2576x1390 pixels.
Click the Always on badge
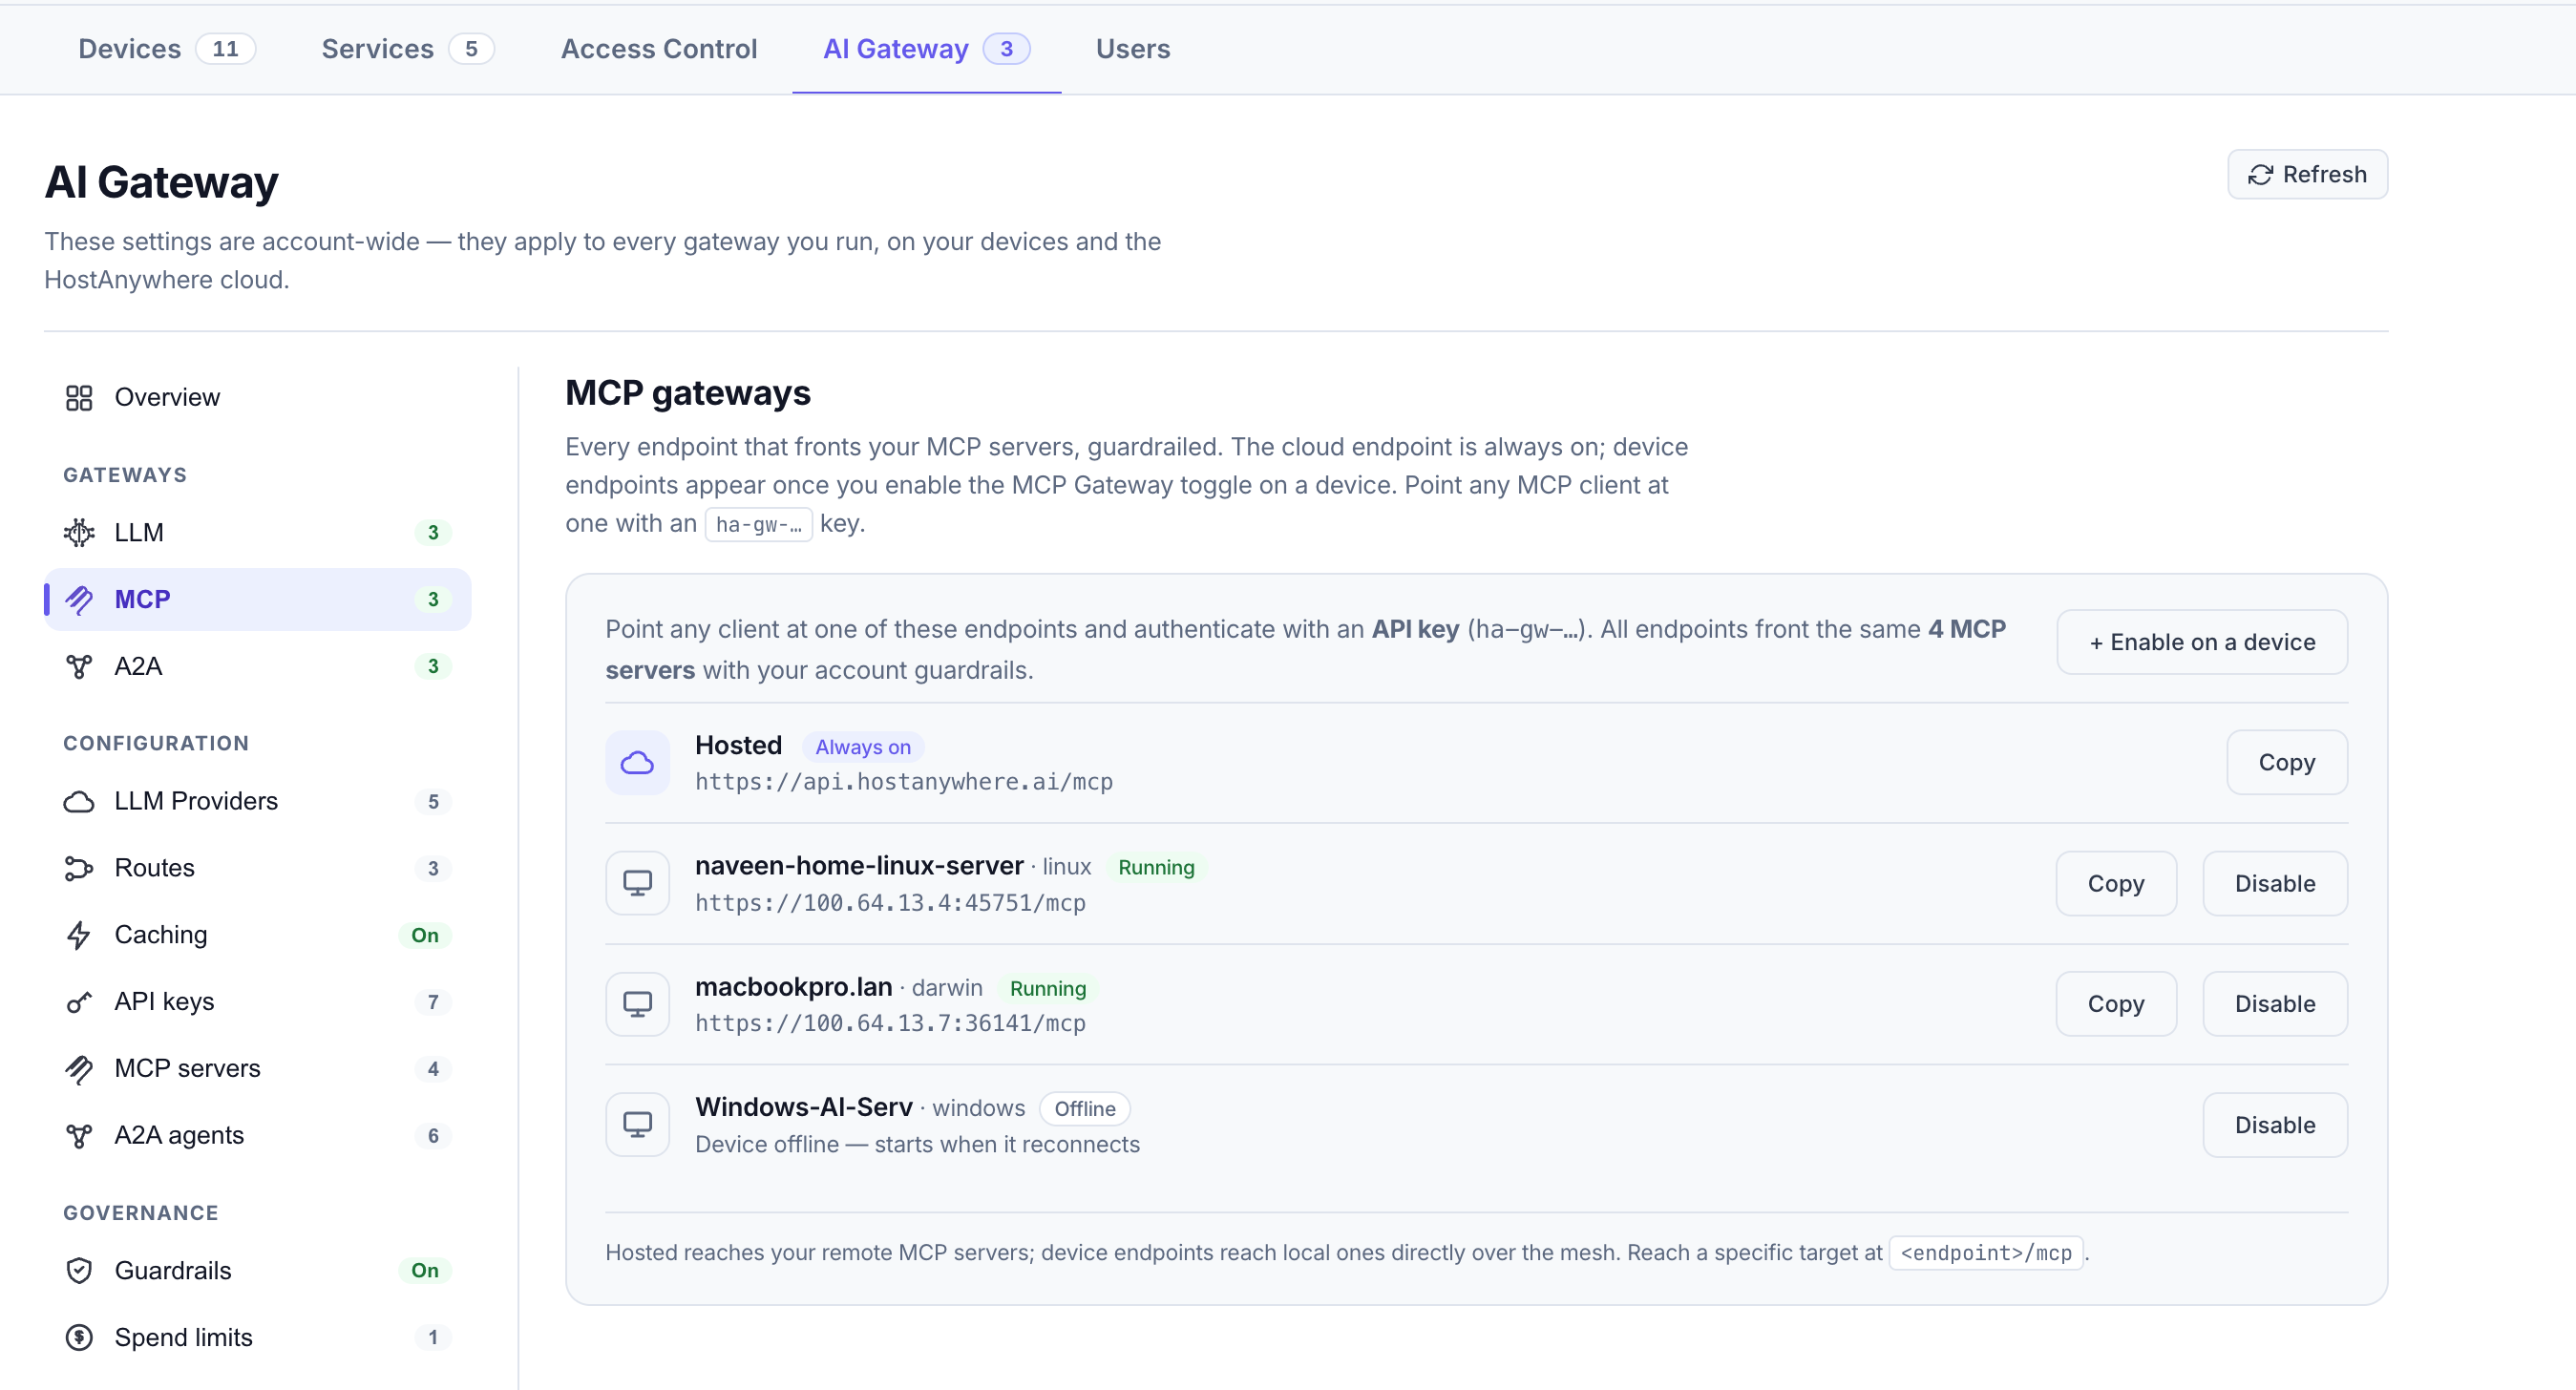click(863, 748)
